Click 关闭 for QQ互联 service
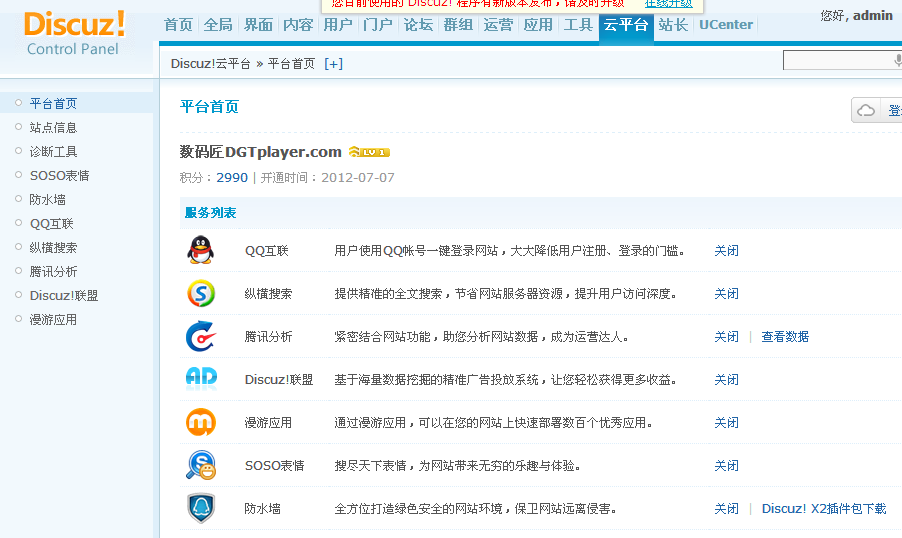The width and height of the screenshot is (902, 538). [726, 250]
